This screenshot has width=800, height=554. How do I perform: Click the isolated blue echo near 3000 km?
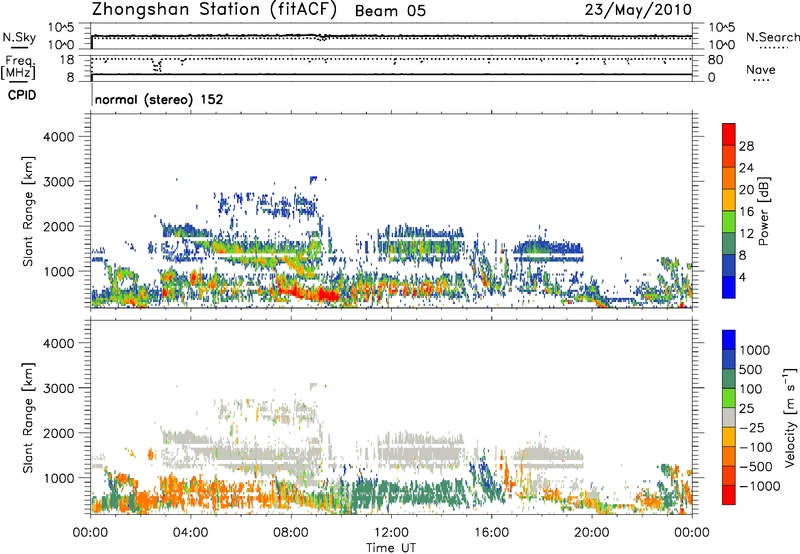click(x=313, y=179)
